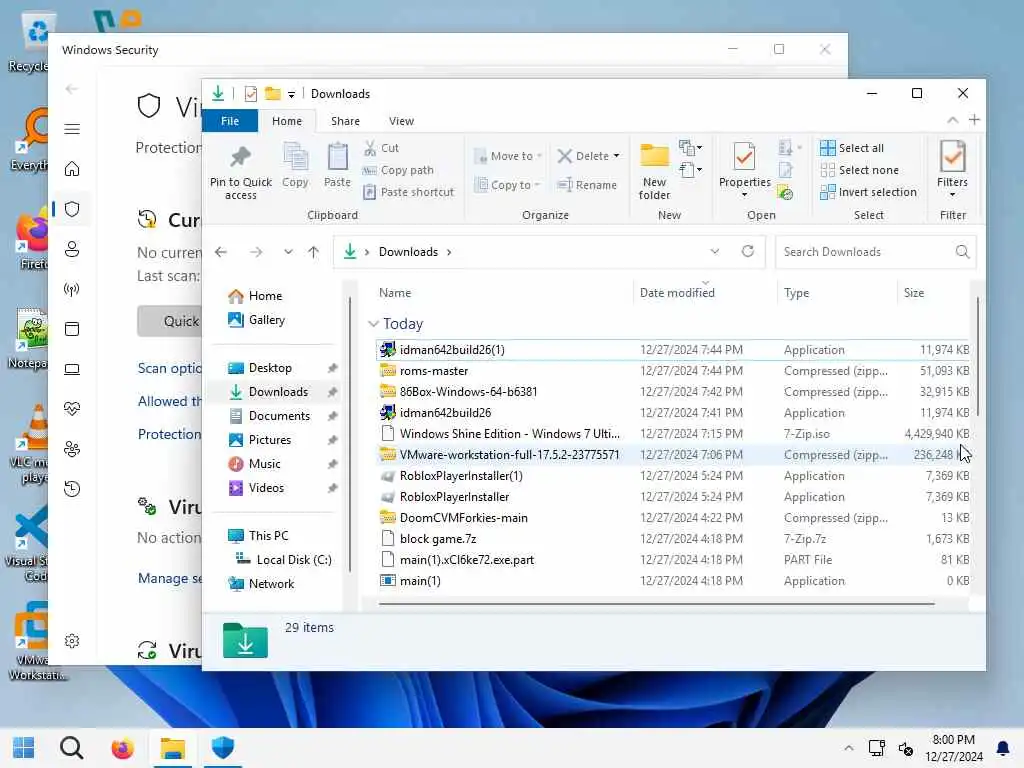Select the RobloxPlayerInstaller(1) file
1024x768 pixels.
pyautogui.click(x=673, y=476)
